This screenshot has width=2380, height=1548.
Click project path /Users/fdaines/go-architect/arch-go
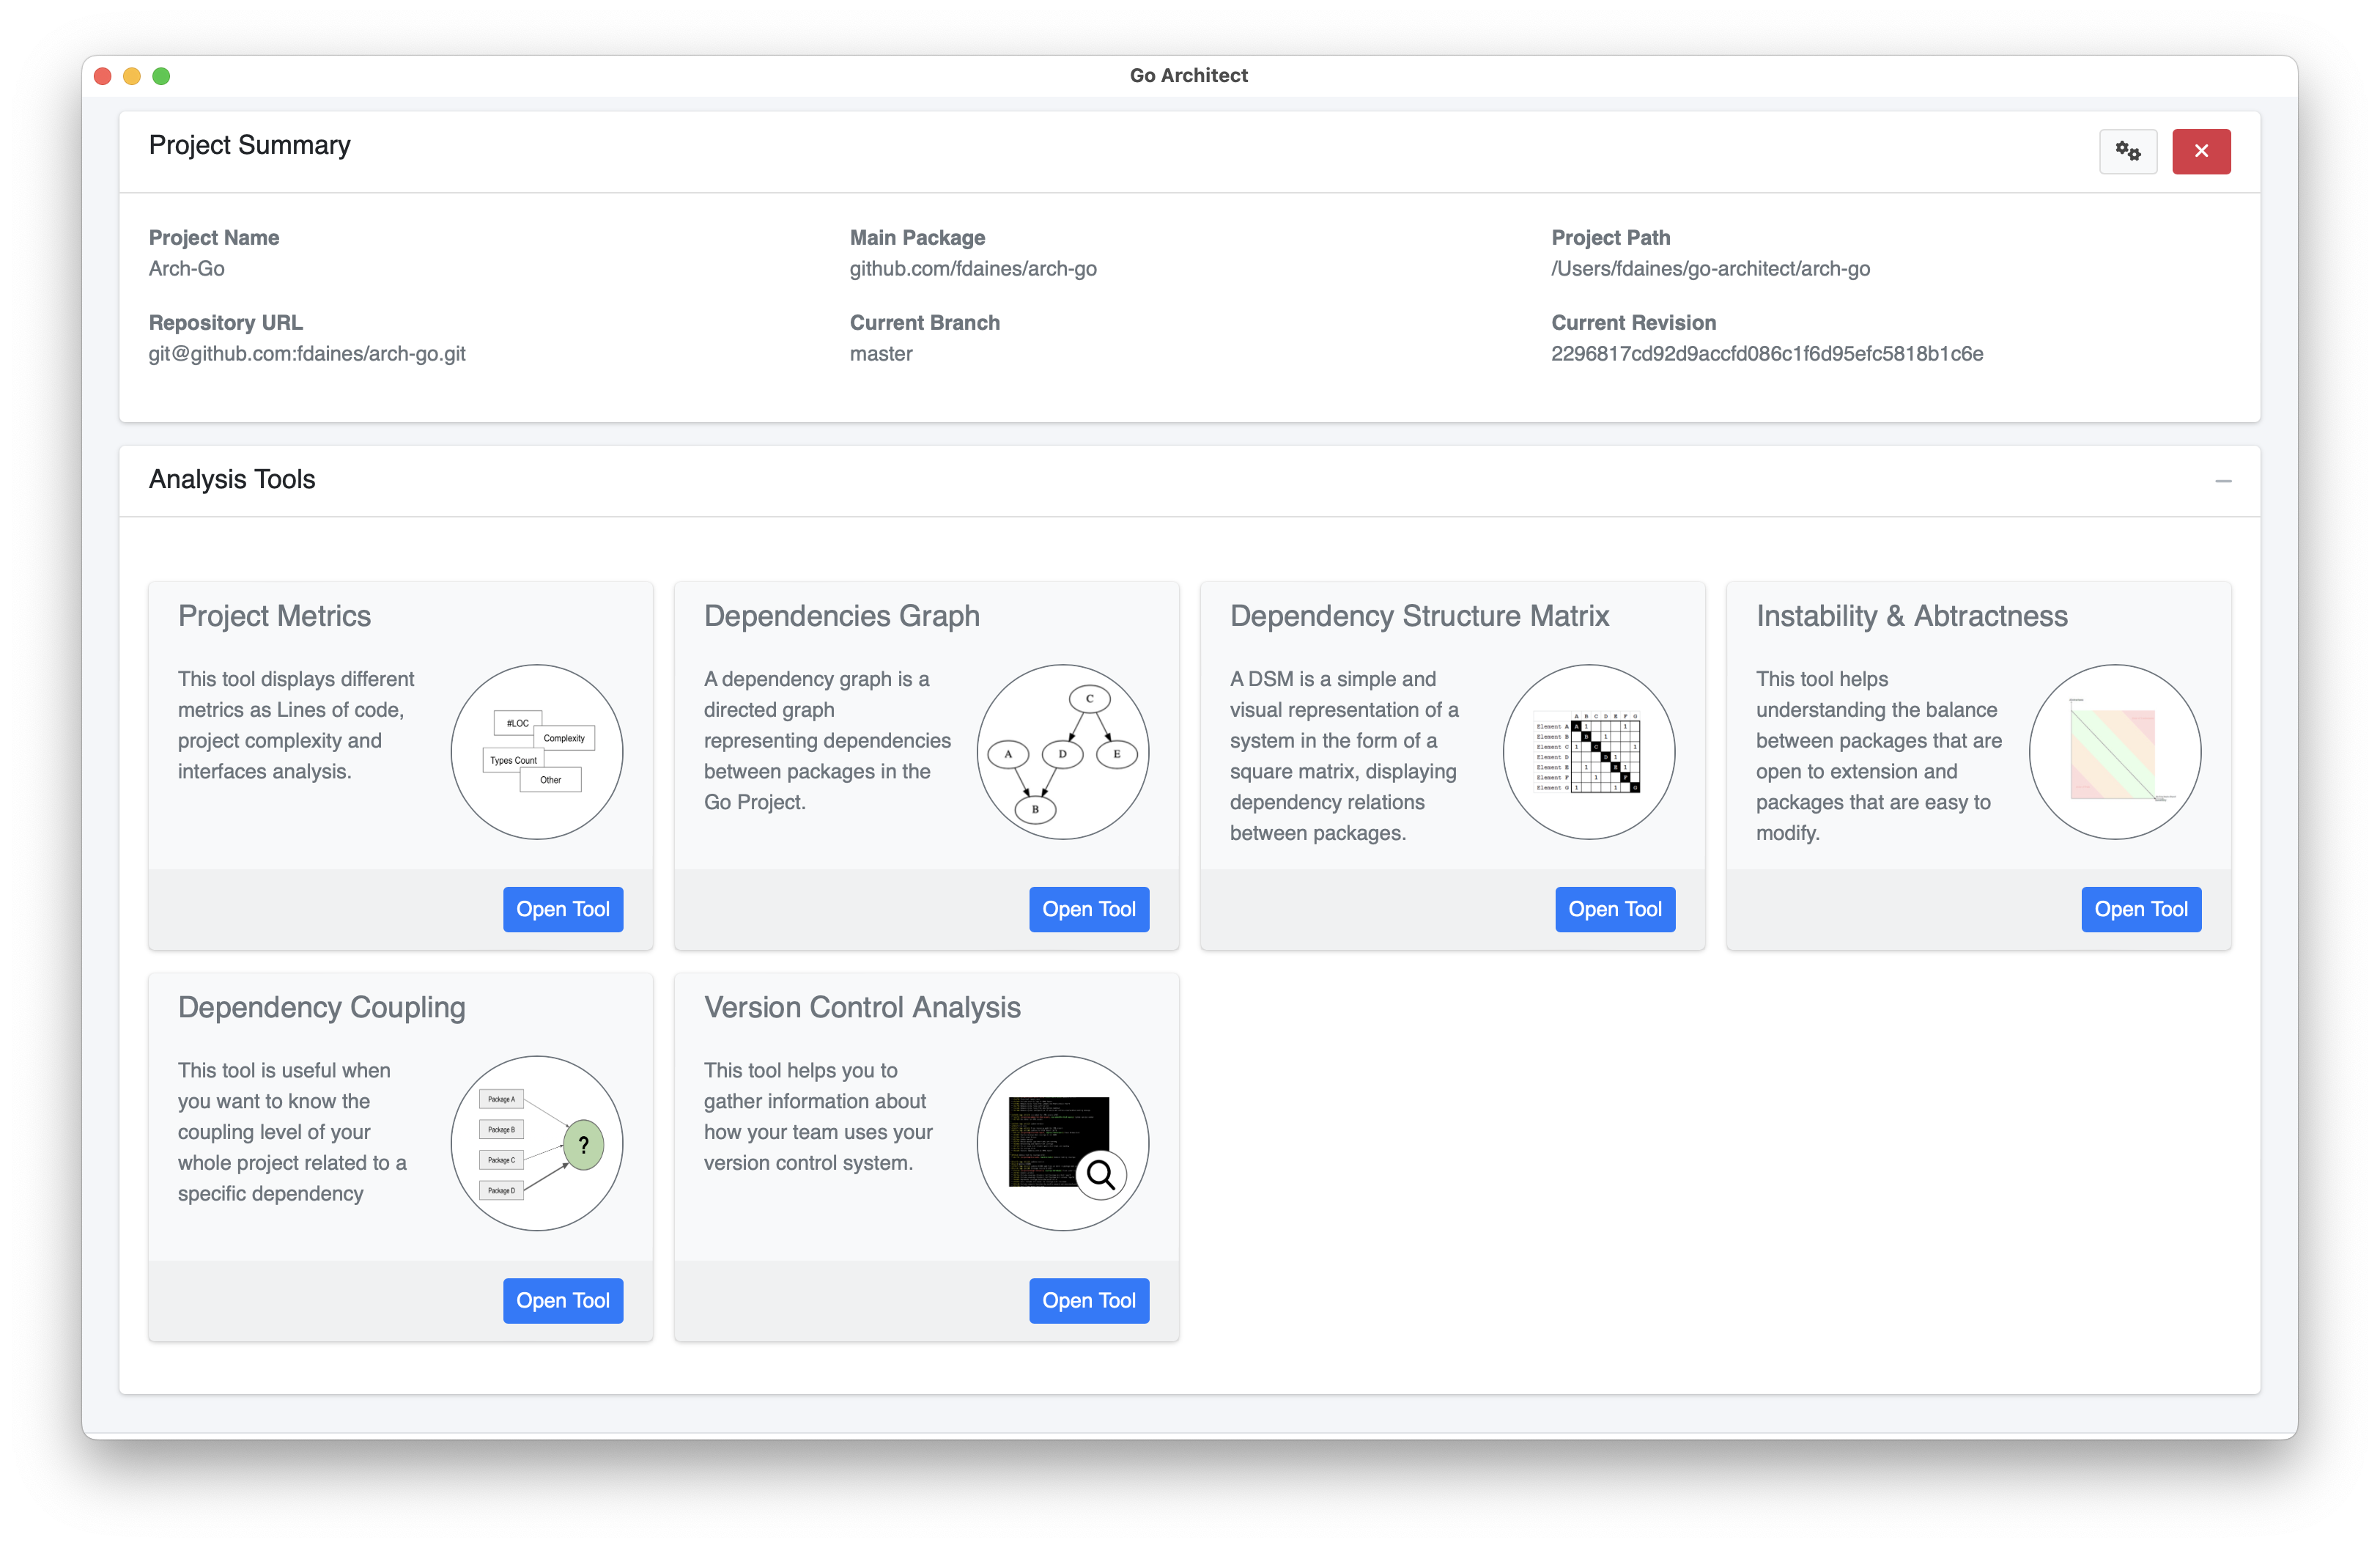[1710, 268]
